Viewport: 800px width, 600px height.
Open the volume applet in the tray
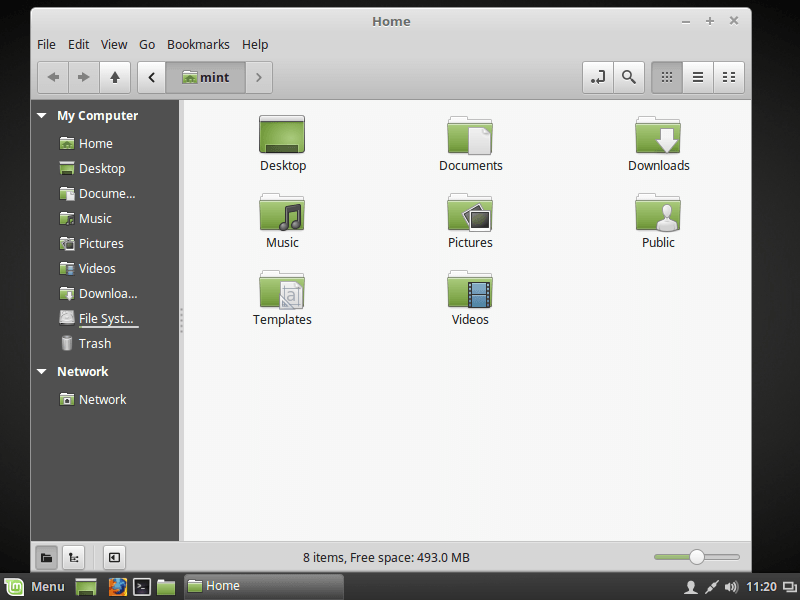[x=731, y=587]
